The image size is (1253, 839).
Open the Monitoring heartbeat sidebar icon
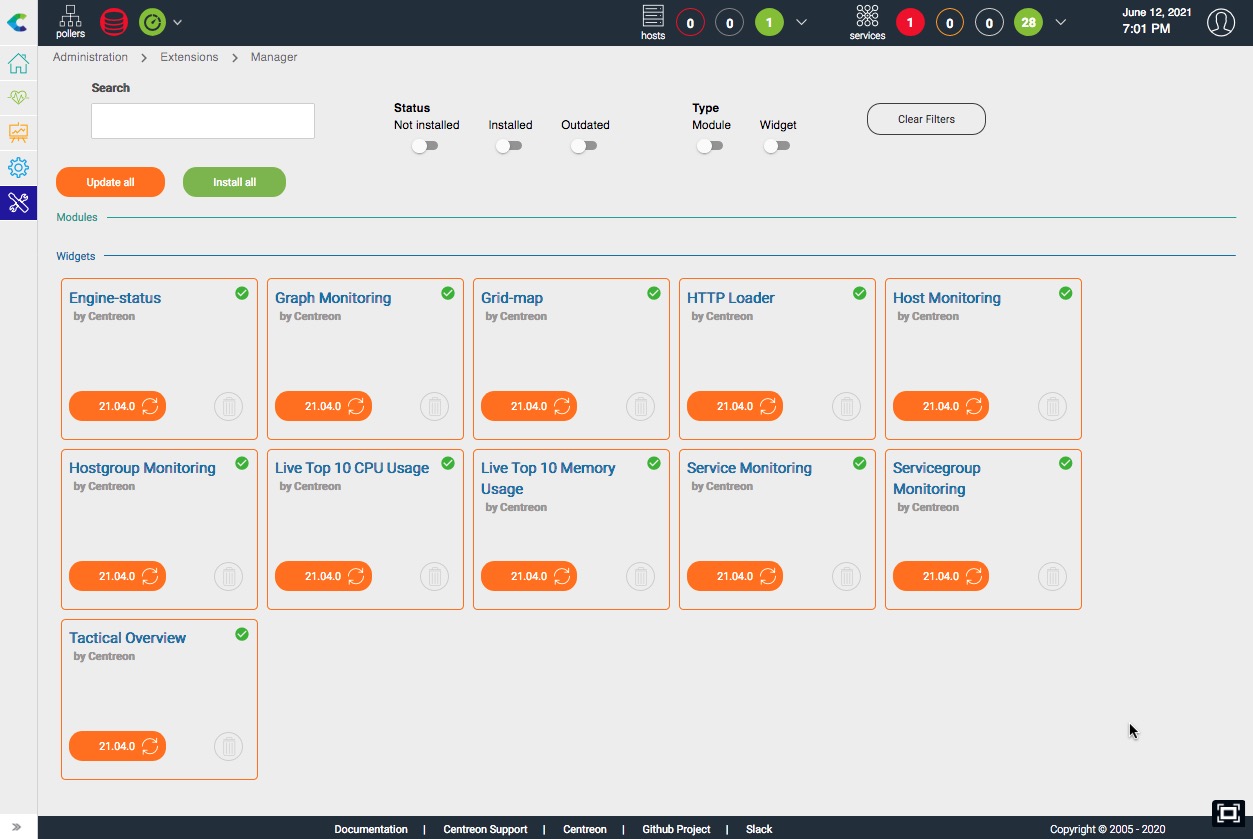[18, 98]
